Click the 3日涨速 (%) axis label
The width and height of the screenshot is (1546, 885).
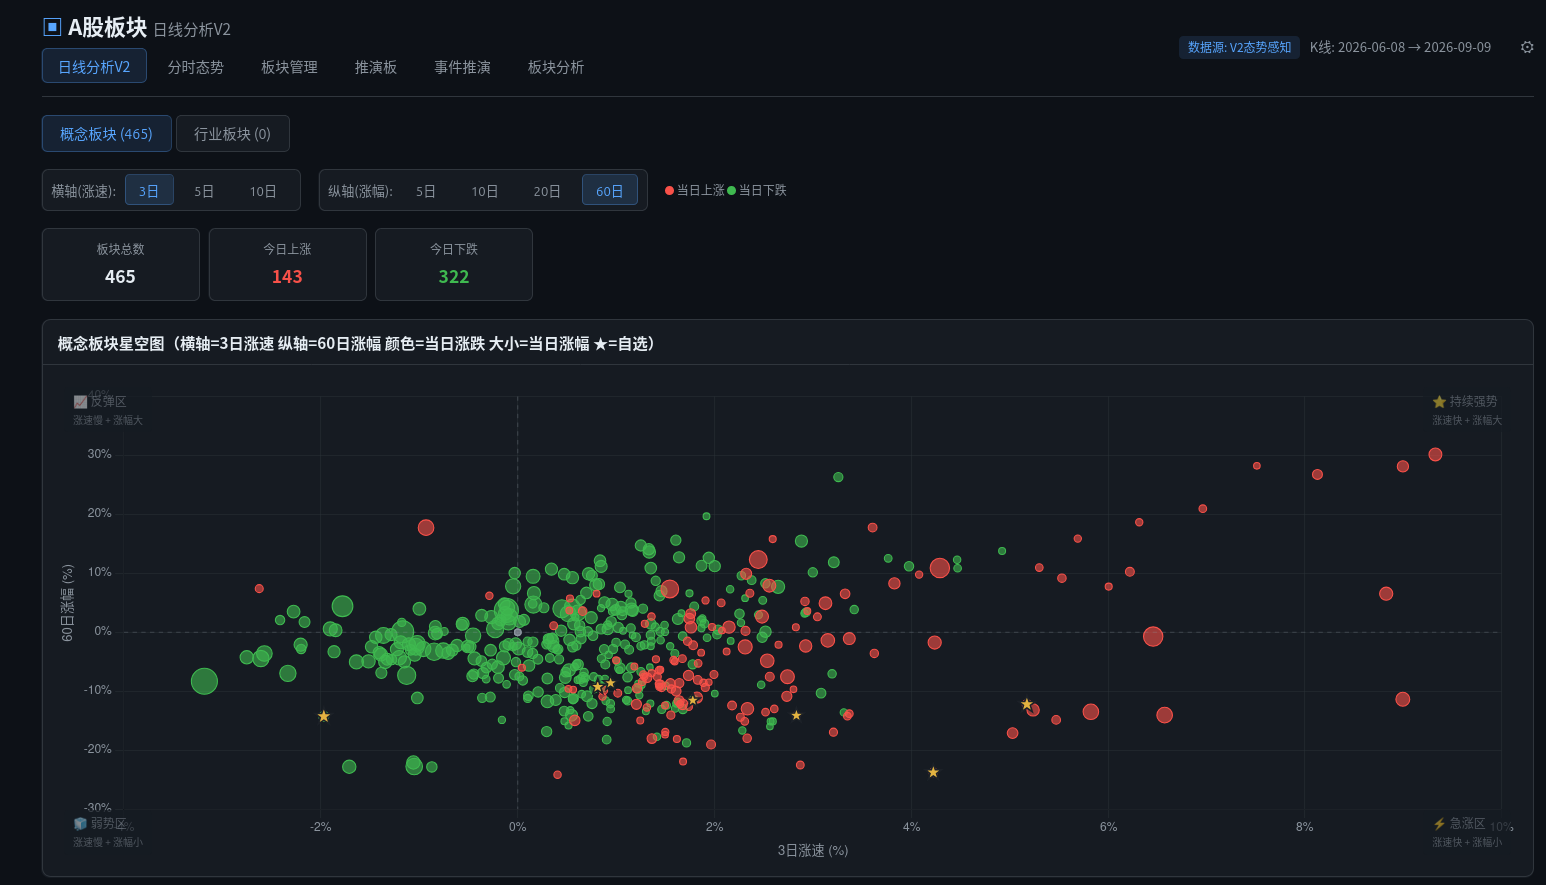[x=813, y=850]
